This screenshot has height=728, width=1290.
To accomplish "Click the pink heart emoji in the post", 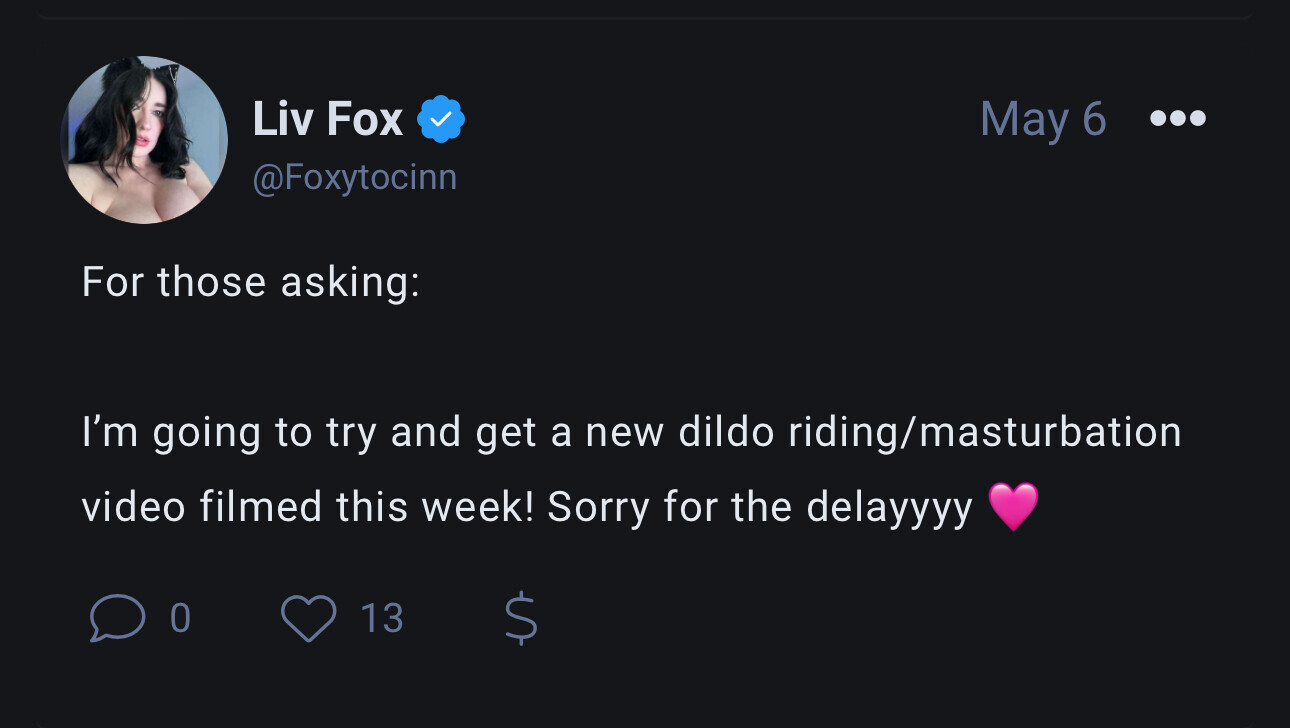I will click(1013, 506).
